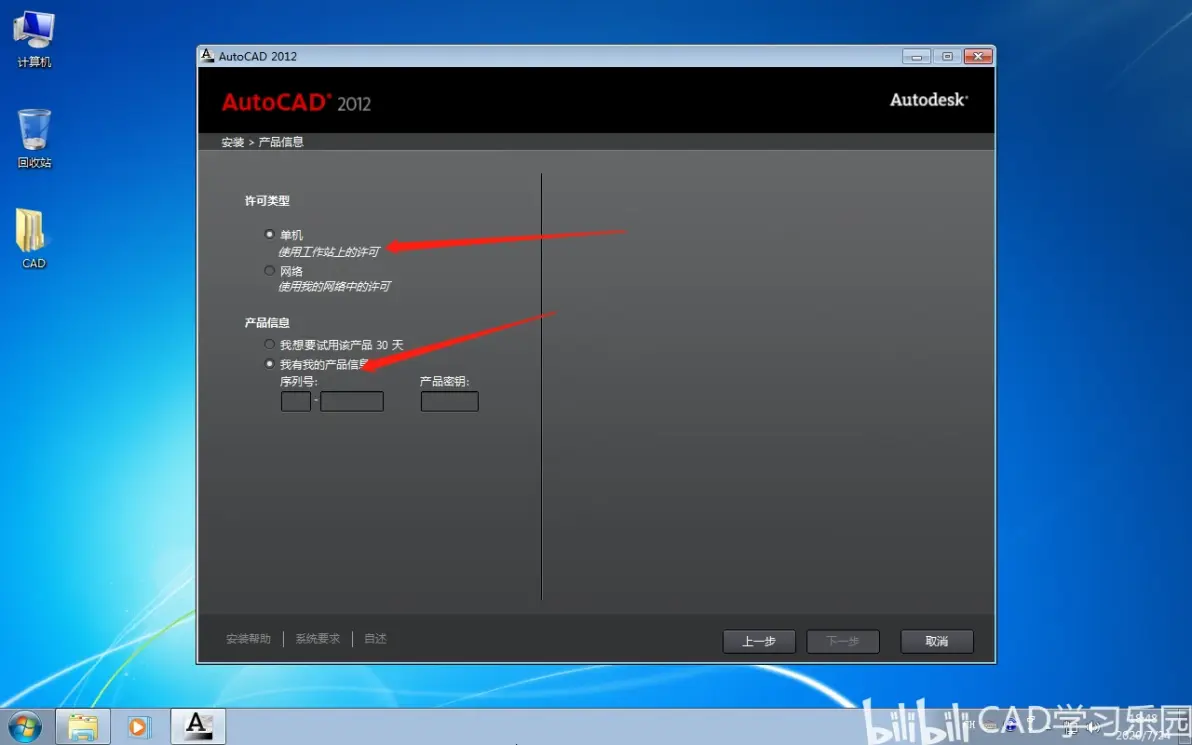Open the Windows Start menu orb
The height and width of the screenshot is (745, 1192).
click(x=25, y=727)
